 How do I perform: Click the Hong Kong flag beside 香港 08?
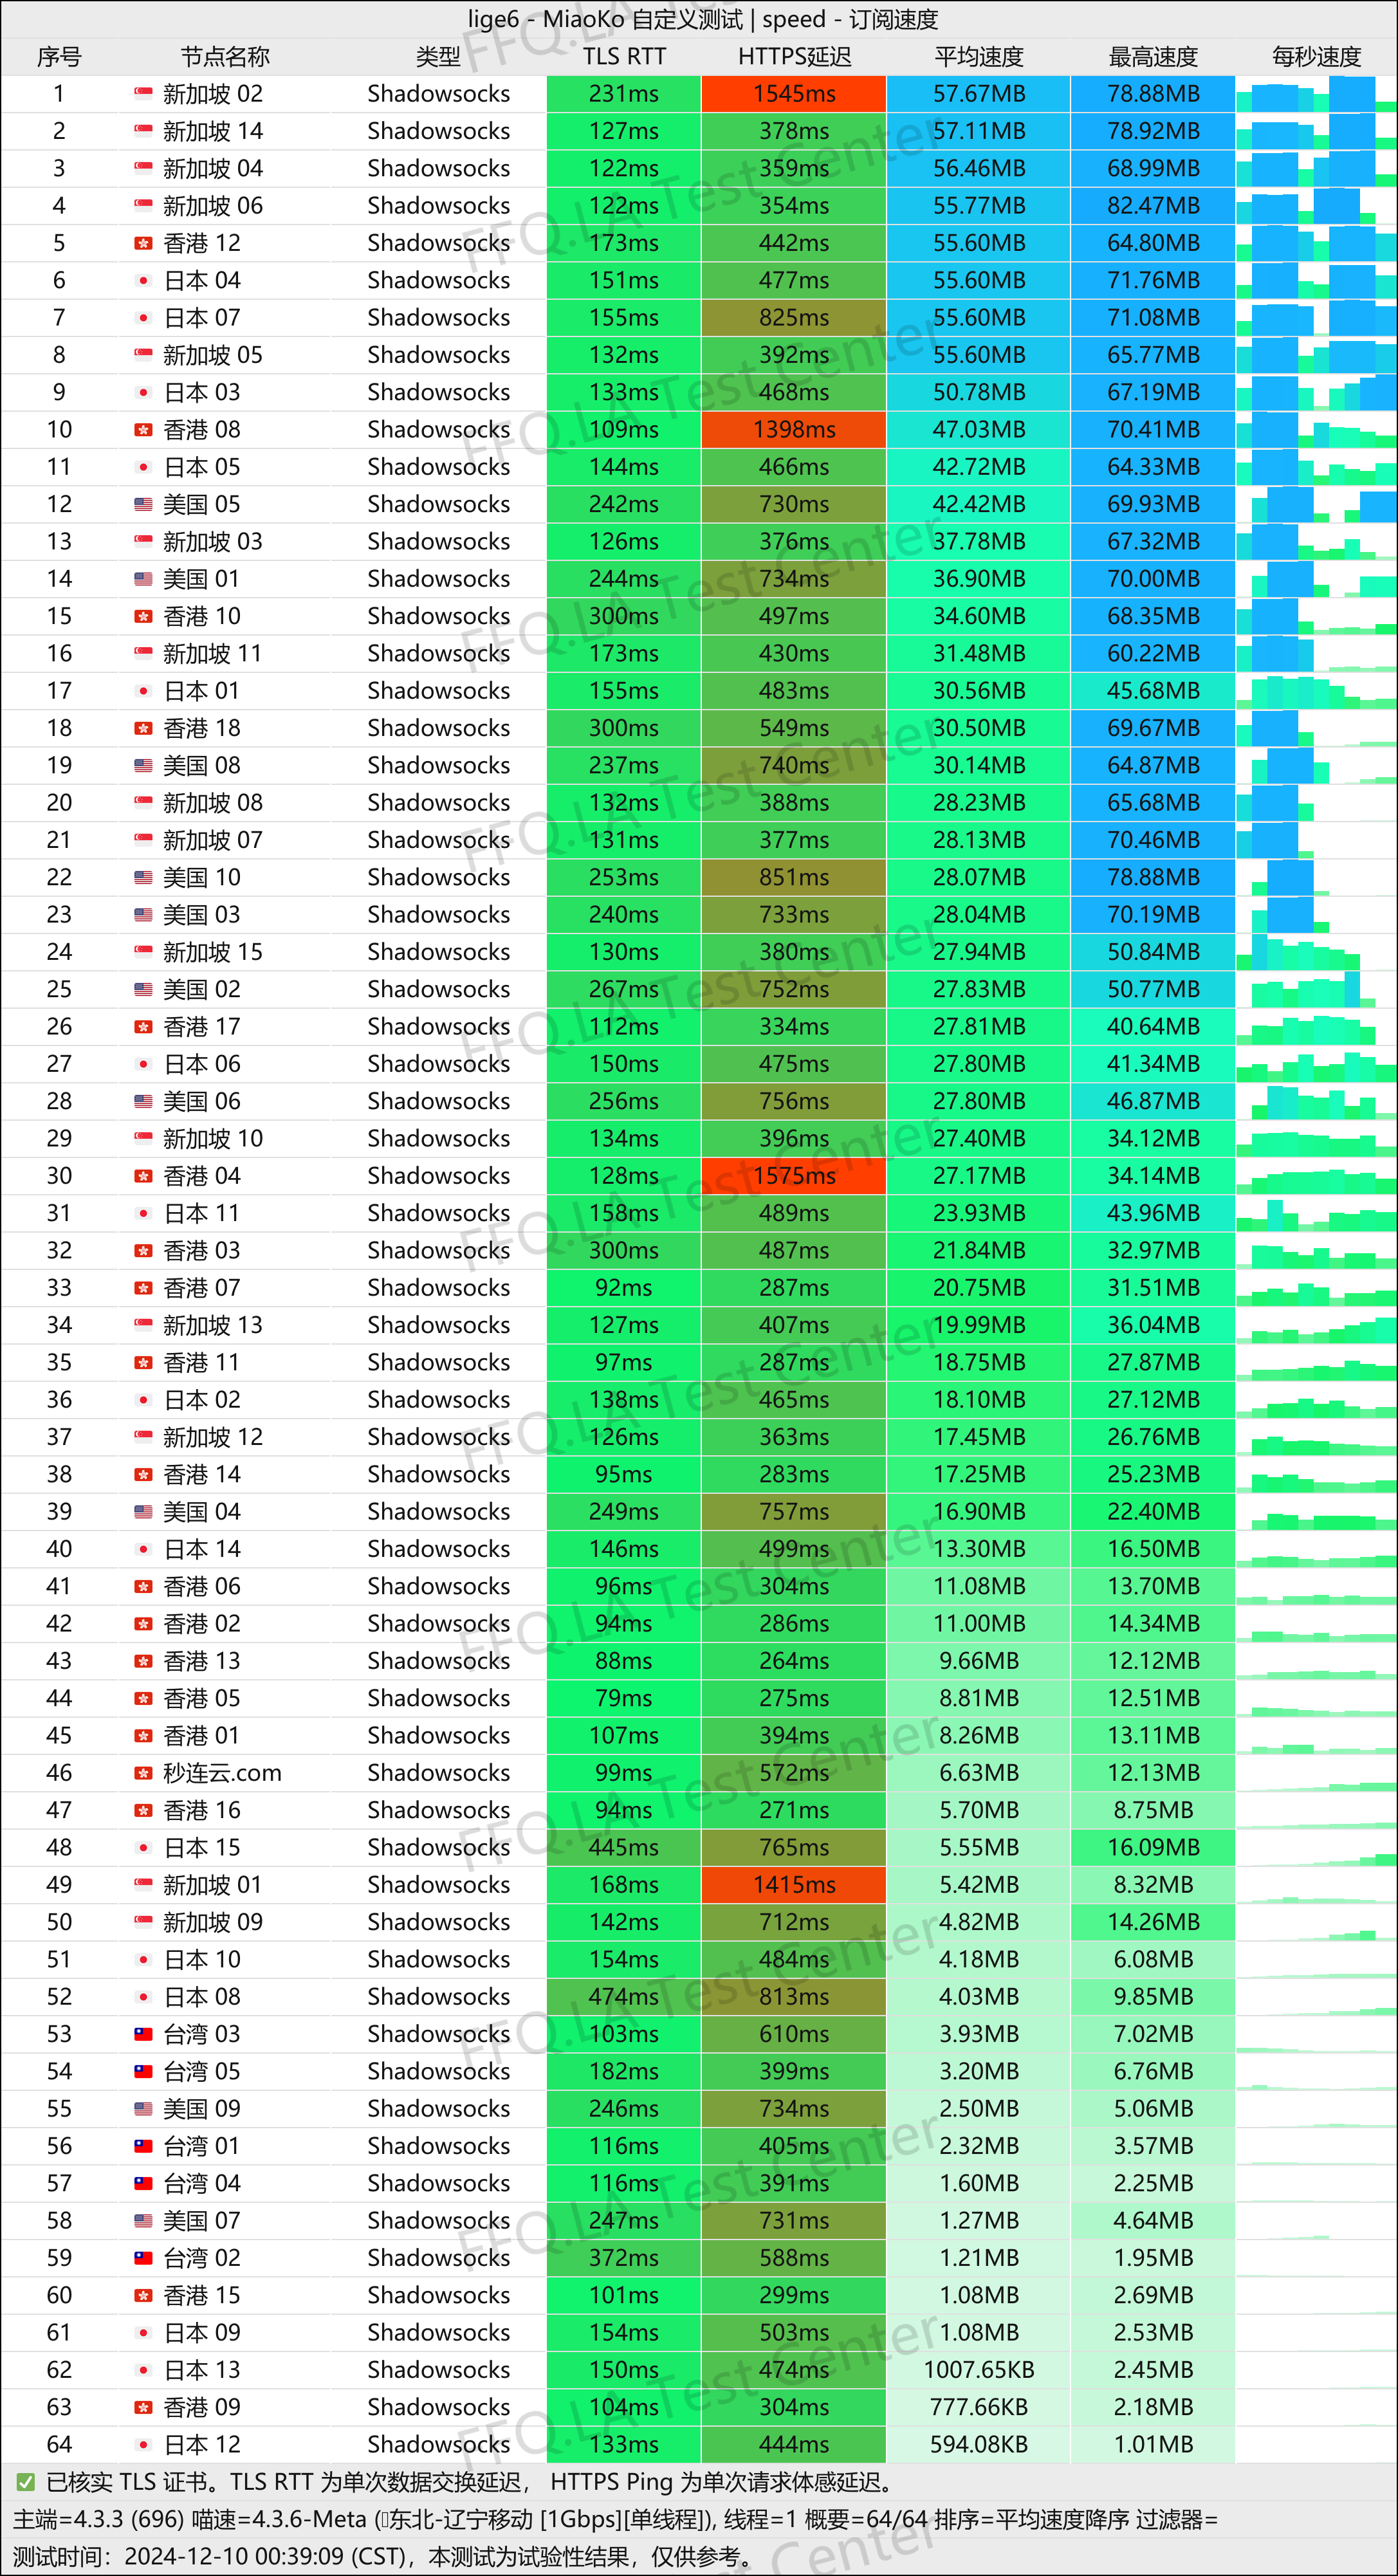coord(143,430)
